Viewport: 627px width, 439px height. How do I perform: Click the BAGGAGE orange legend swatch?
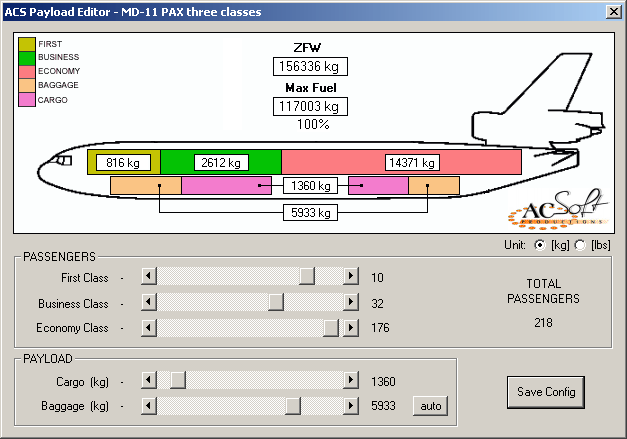(x=27, y=86)
